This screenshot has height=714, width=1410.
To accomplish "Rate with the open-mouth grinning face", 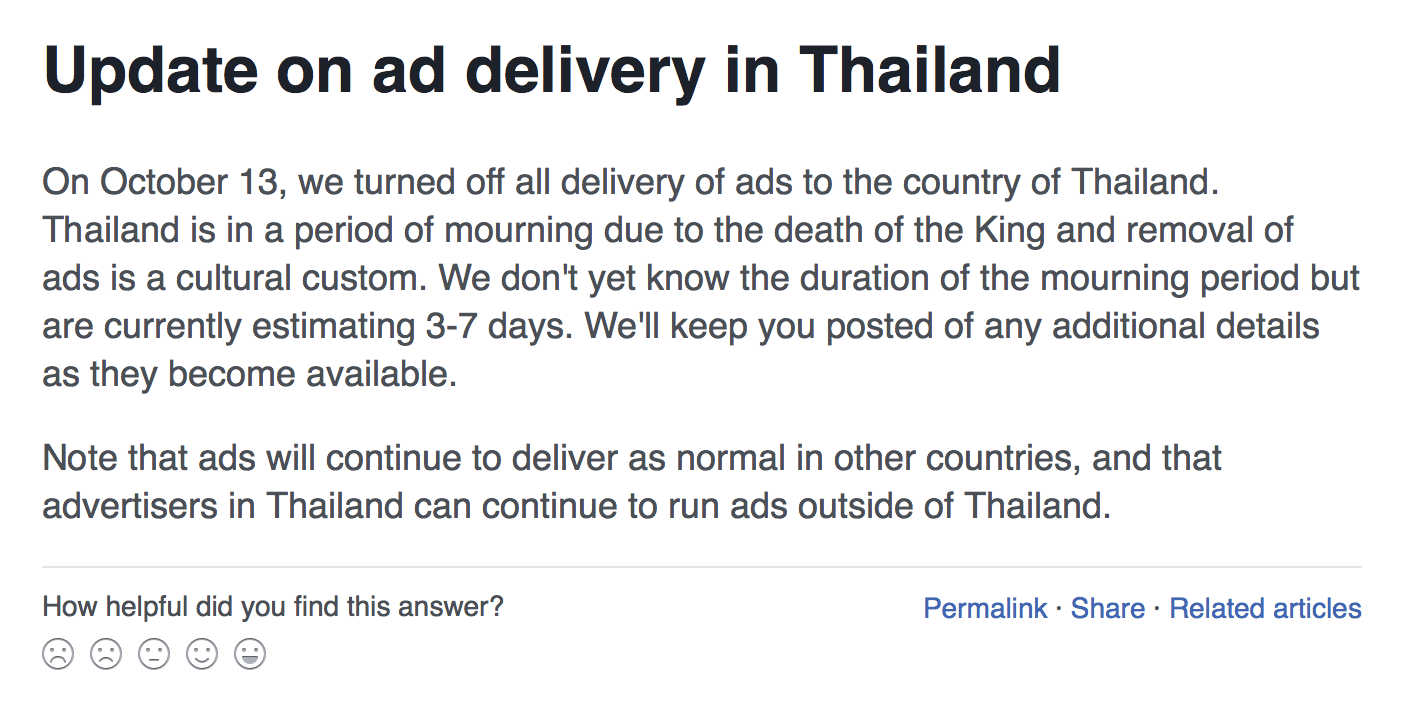I will coord(250,656).
